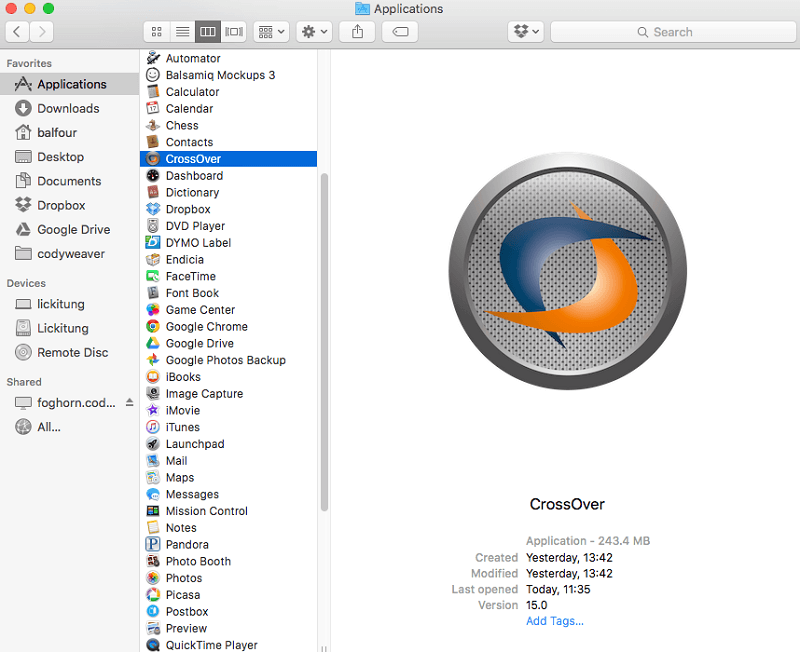Screen dimensions: 800x652
Task: Toggle column view in toolbar
Action: [x=209, y=32]
